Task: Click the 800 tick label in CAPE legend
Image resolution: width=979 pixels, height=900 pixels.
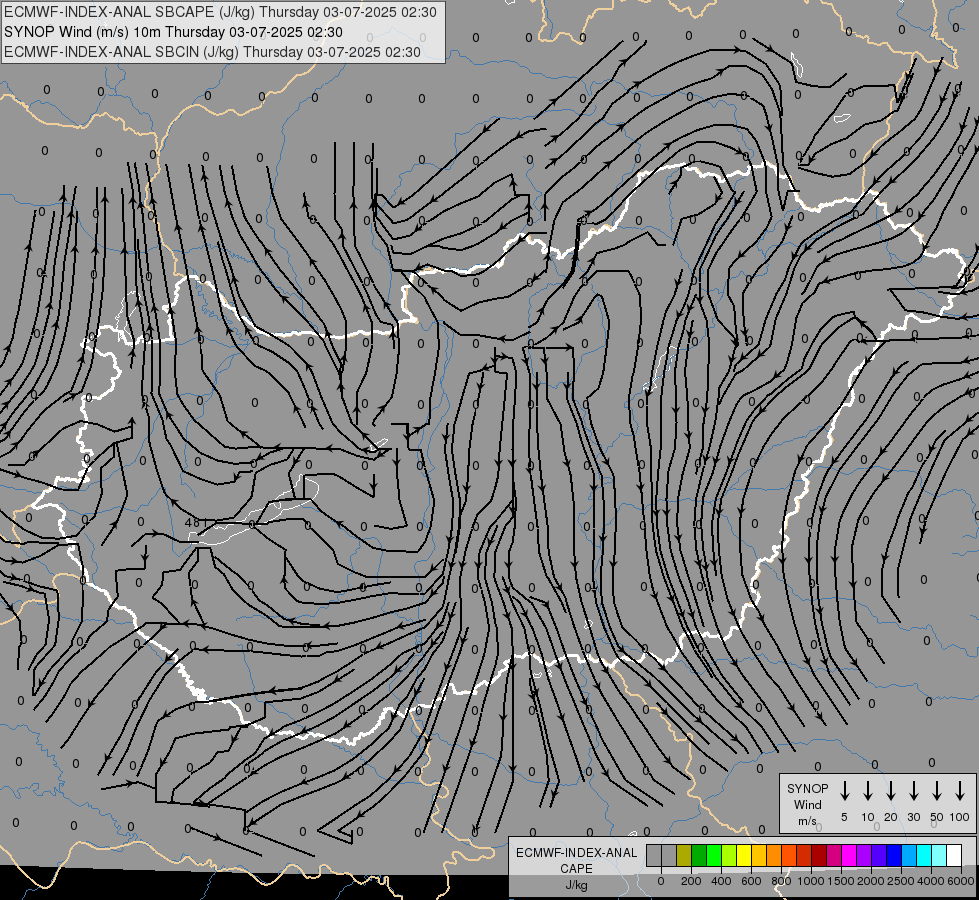Action: pyautogui.click(x=781, y=881)
